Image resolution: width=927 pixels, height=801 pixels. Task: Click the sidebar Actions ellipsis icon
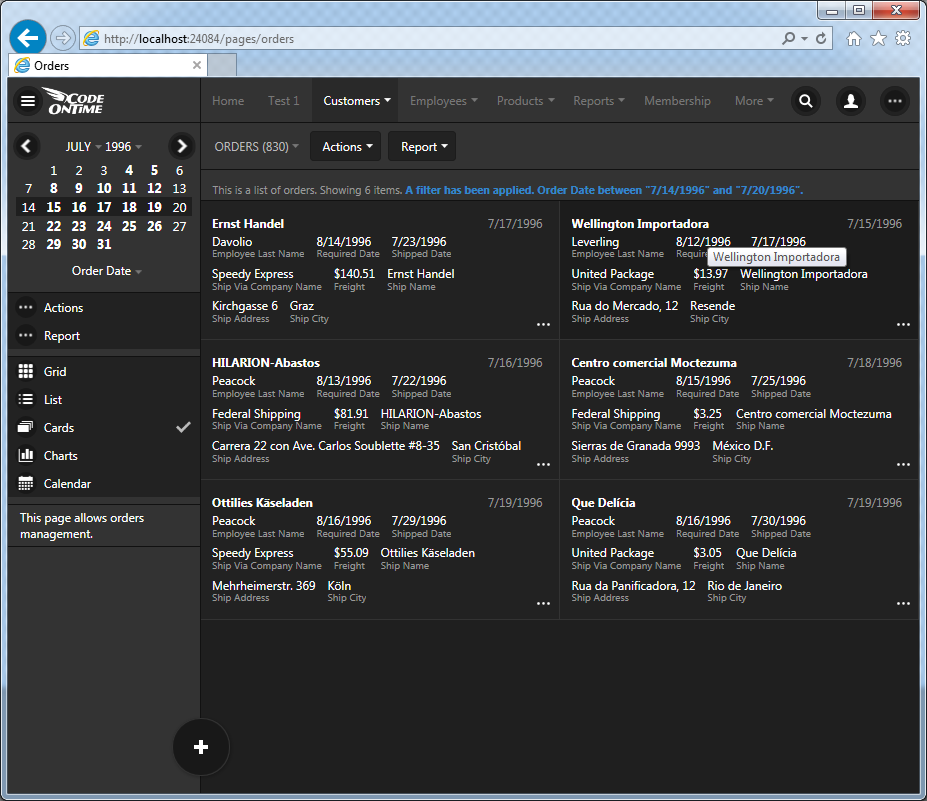point(25,307)
